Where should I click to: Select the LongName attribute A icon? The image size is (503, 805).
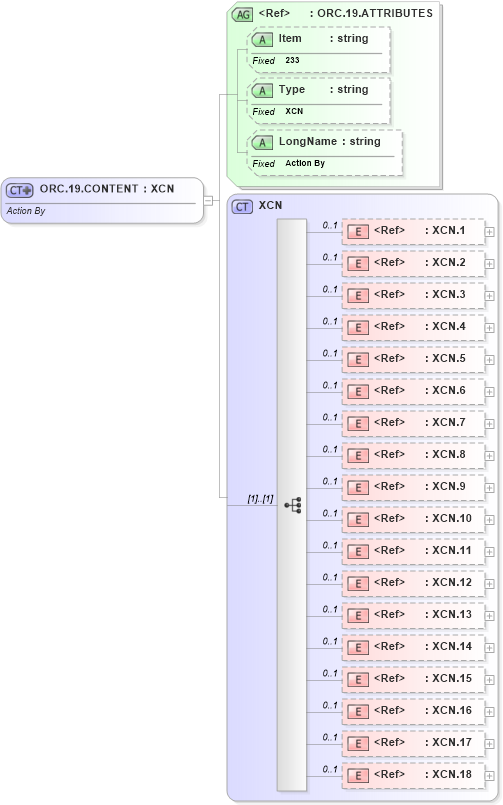(x=262, y=142)
